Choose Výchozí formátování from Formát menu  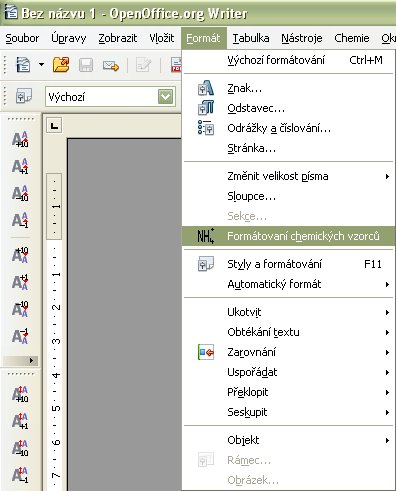click(289, 60)
